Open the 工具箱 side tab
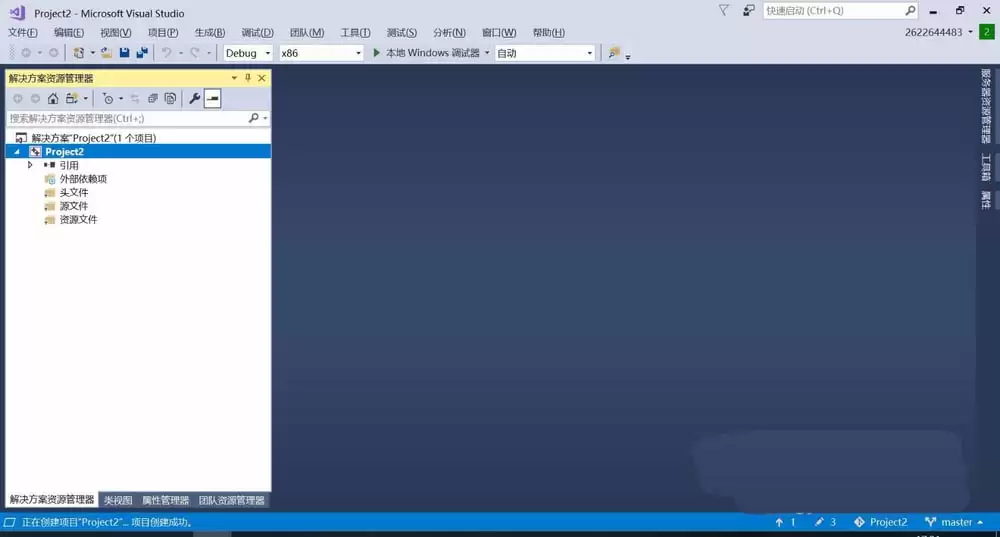Viewport: 1000px width, 537px height. click(x=986, y=167)
